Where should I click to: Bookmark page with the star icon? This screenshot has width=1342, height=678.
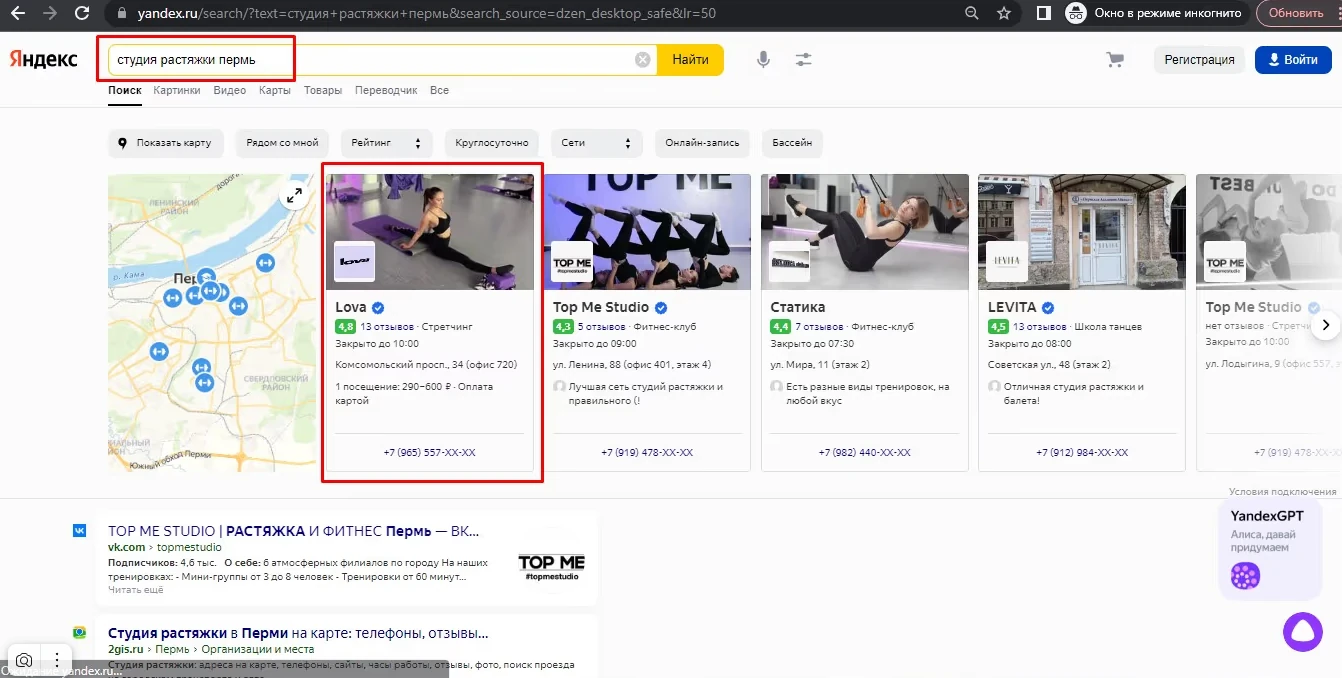[x=1003, y=14]
